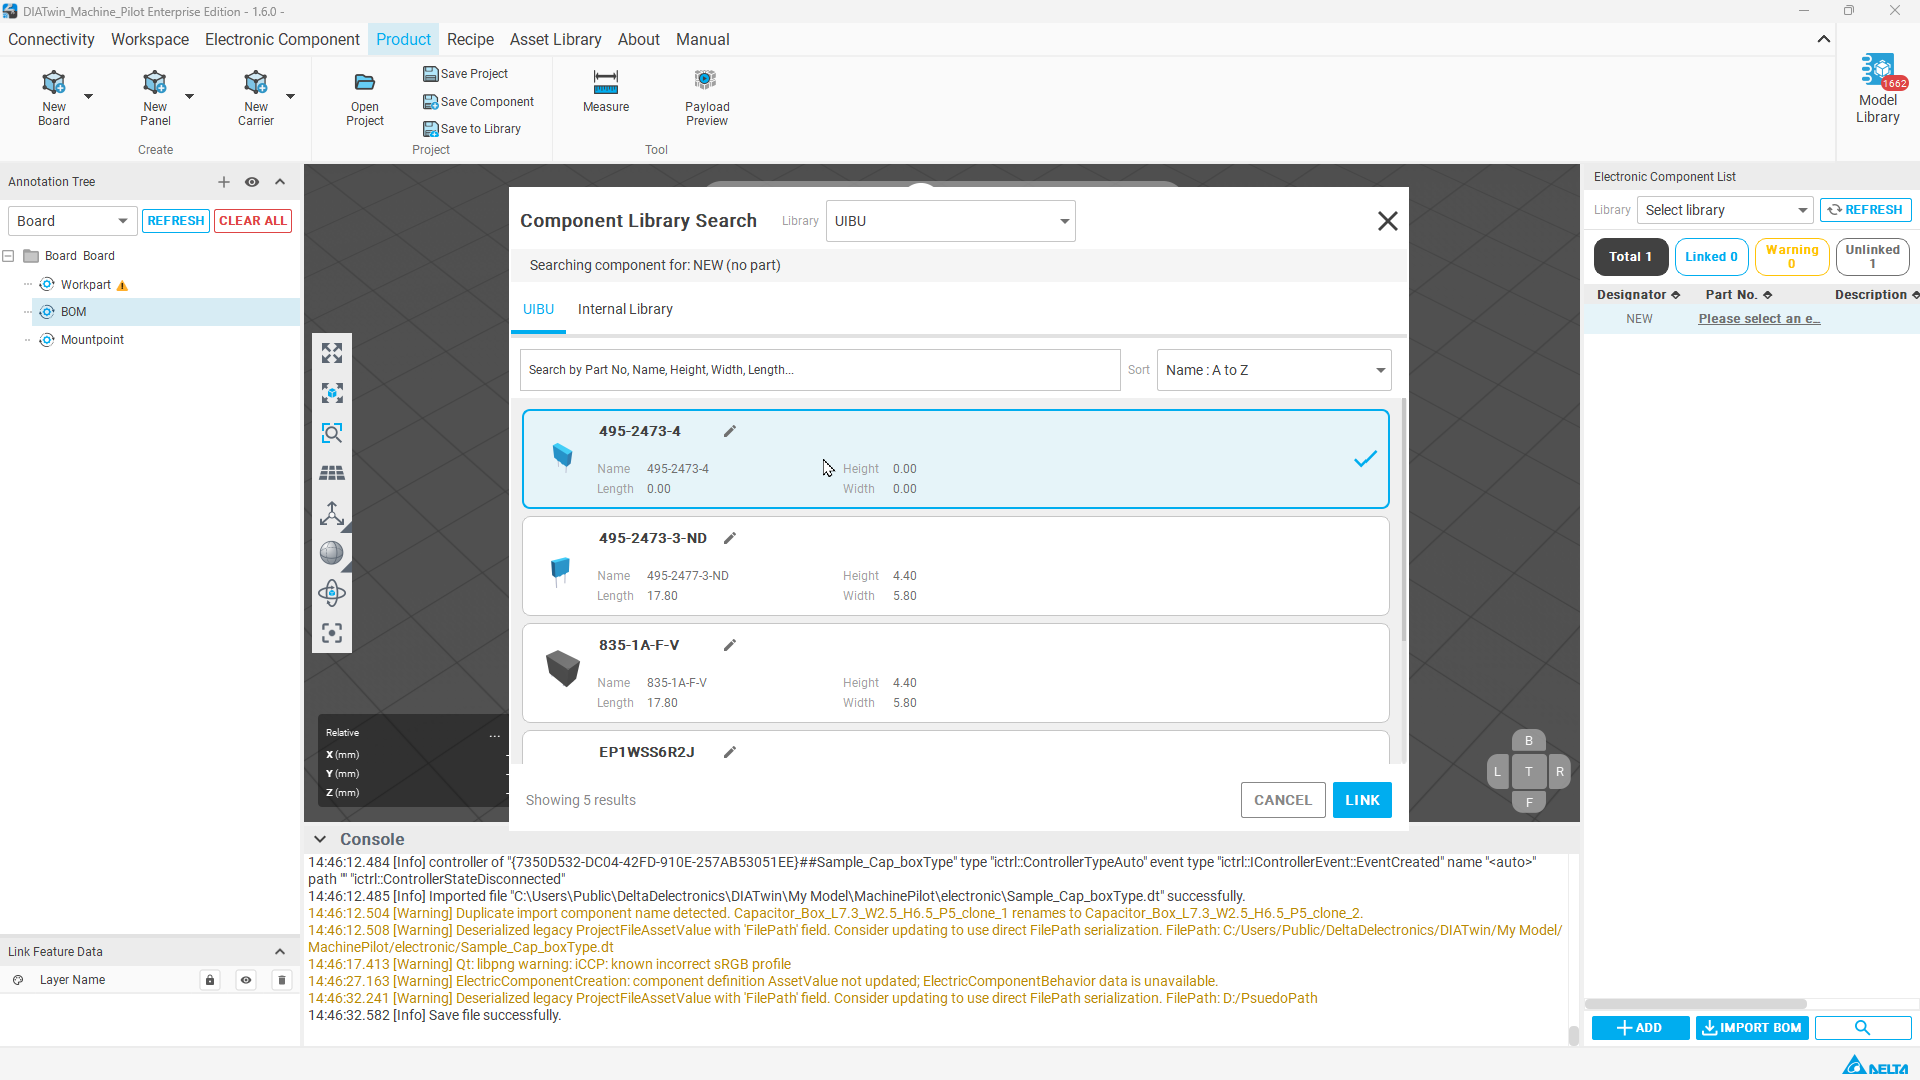Open the Asset Library menu
Viewport: 1920px width, 1080px height.
pos(555,39)
